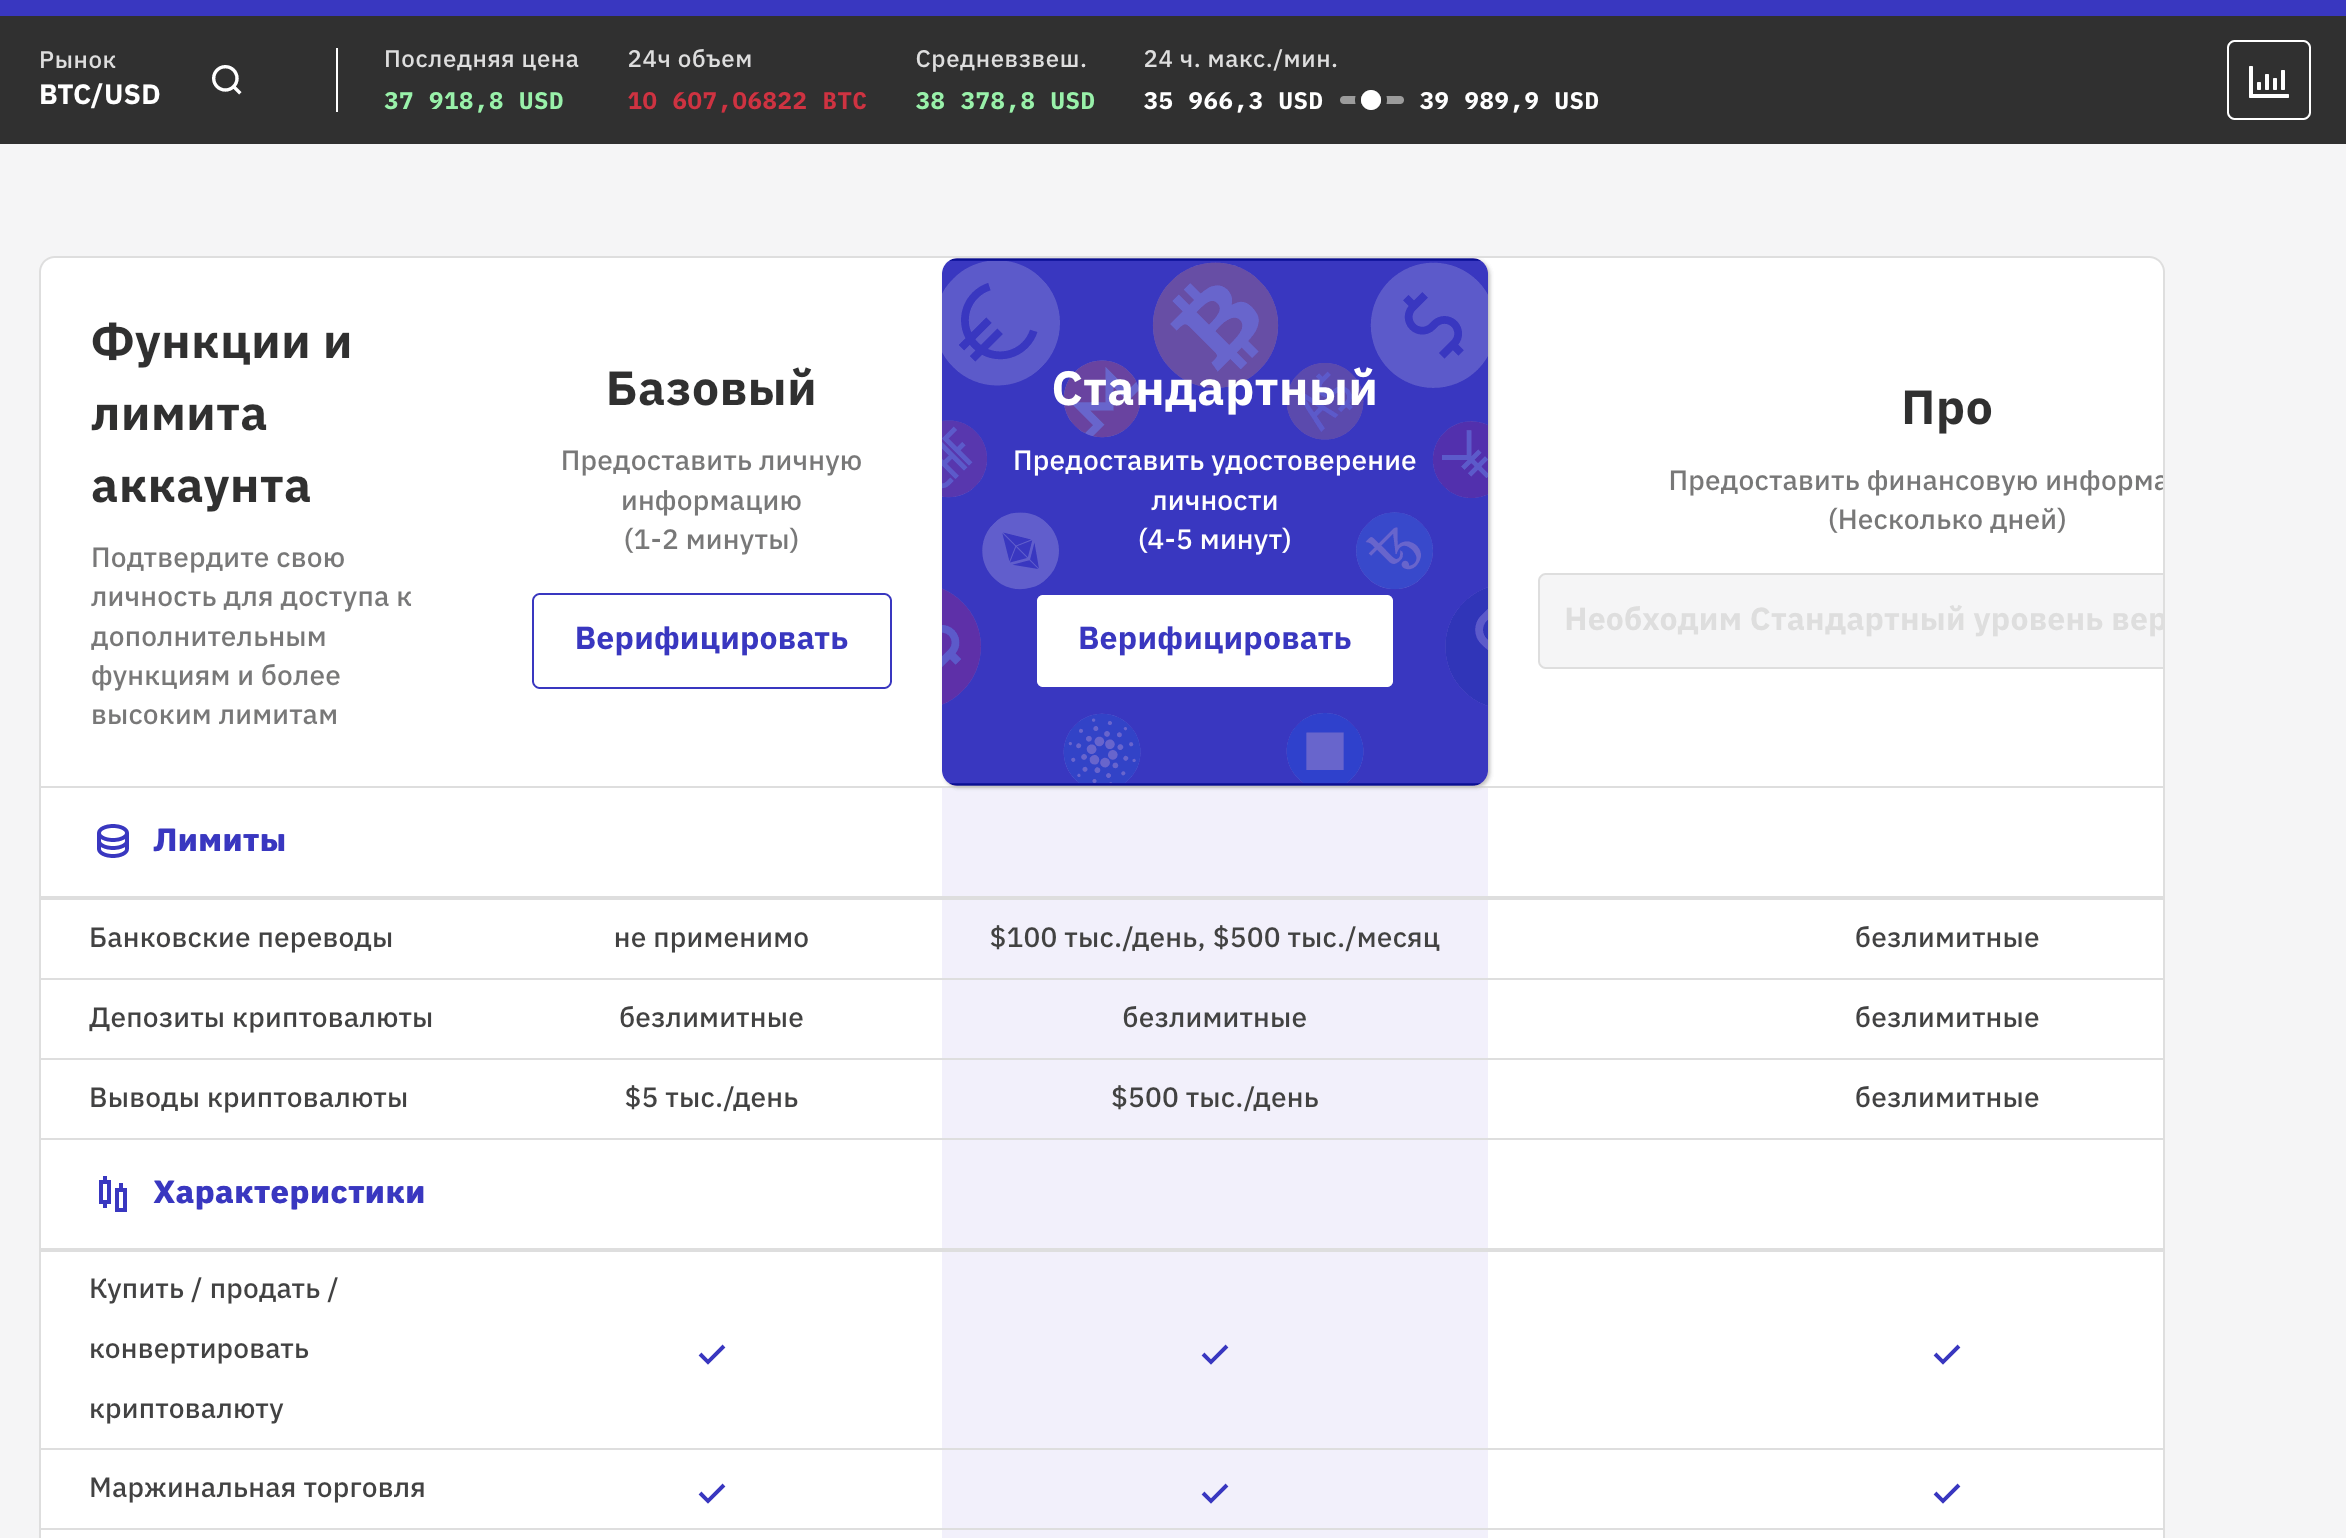The width and height of the screenshot is (2346, 1538).
Task: Click the market search magnifier icon
Action: click(x=227, y=79)
